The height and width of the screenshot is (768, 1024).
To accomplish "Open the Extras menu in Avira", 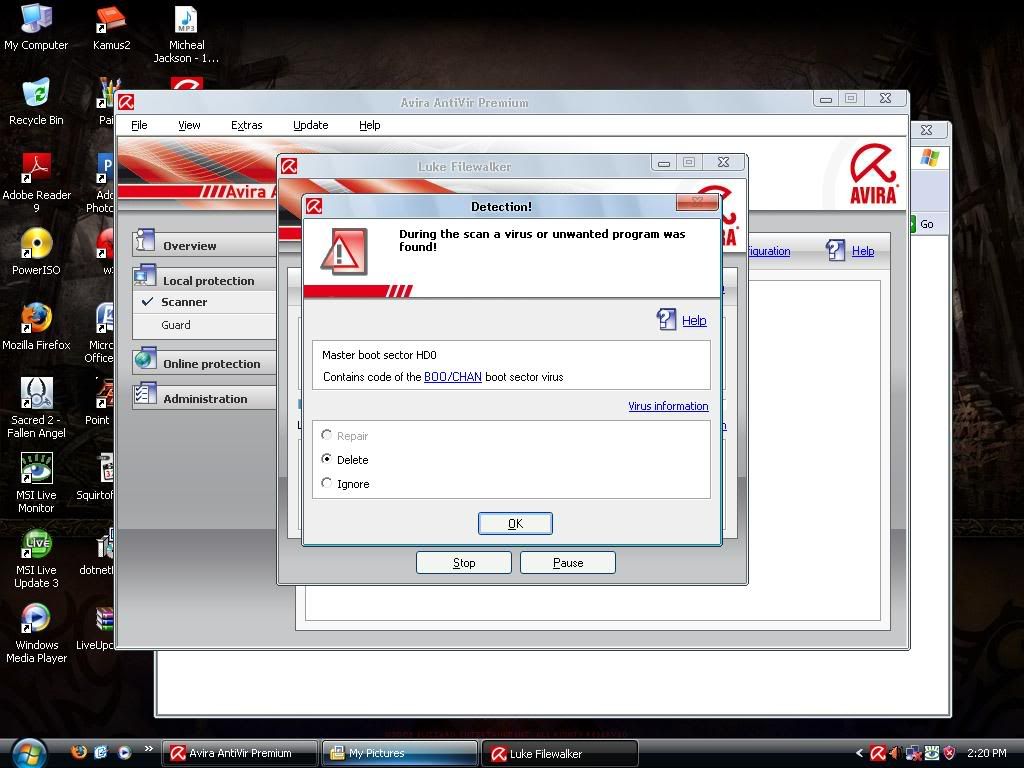I will (x=246, y=125).
